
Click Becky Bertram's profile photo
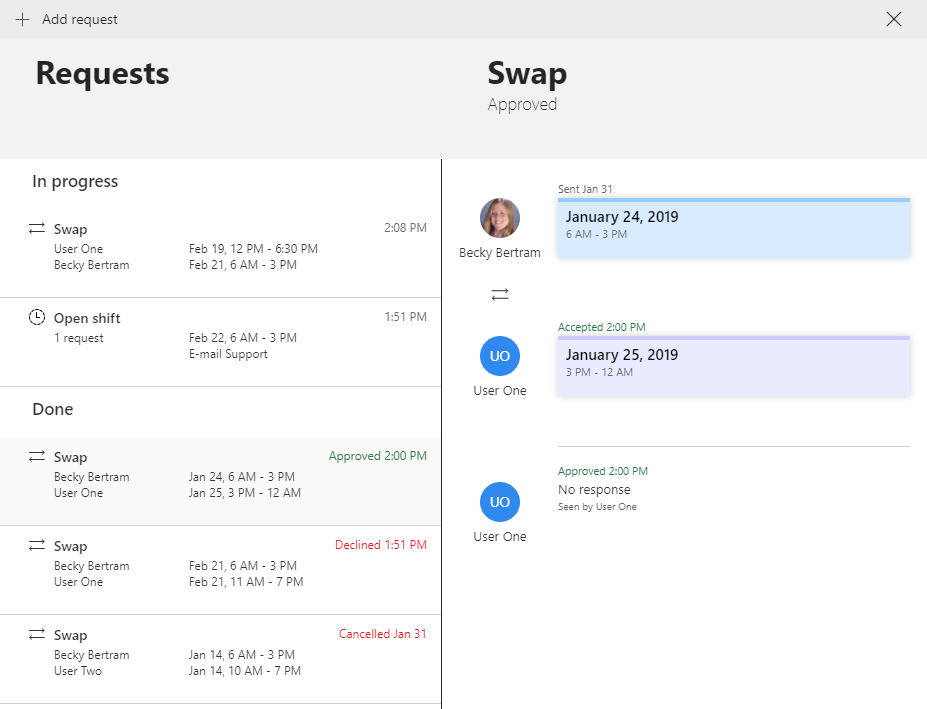[x=500, y=218]
